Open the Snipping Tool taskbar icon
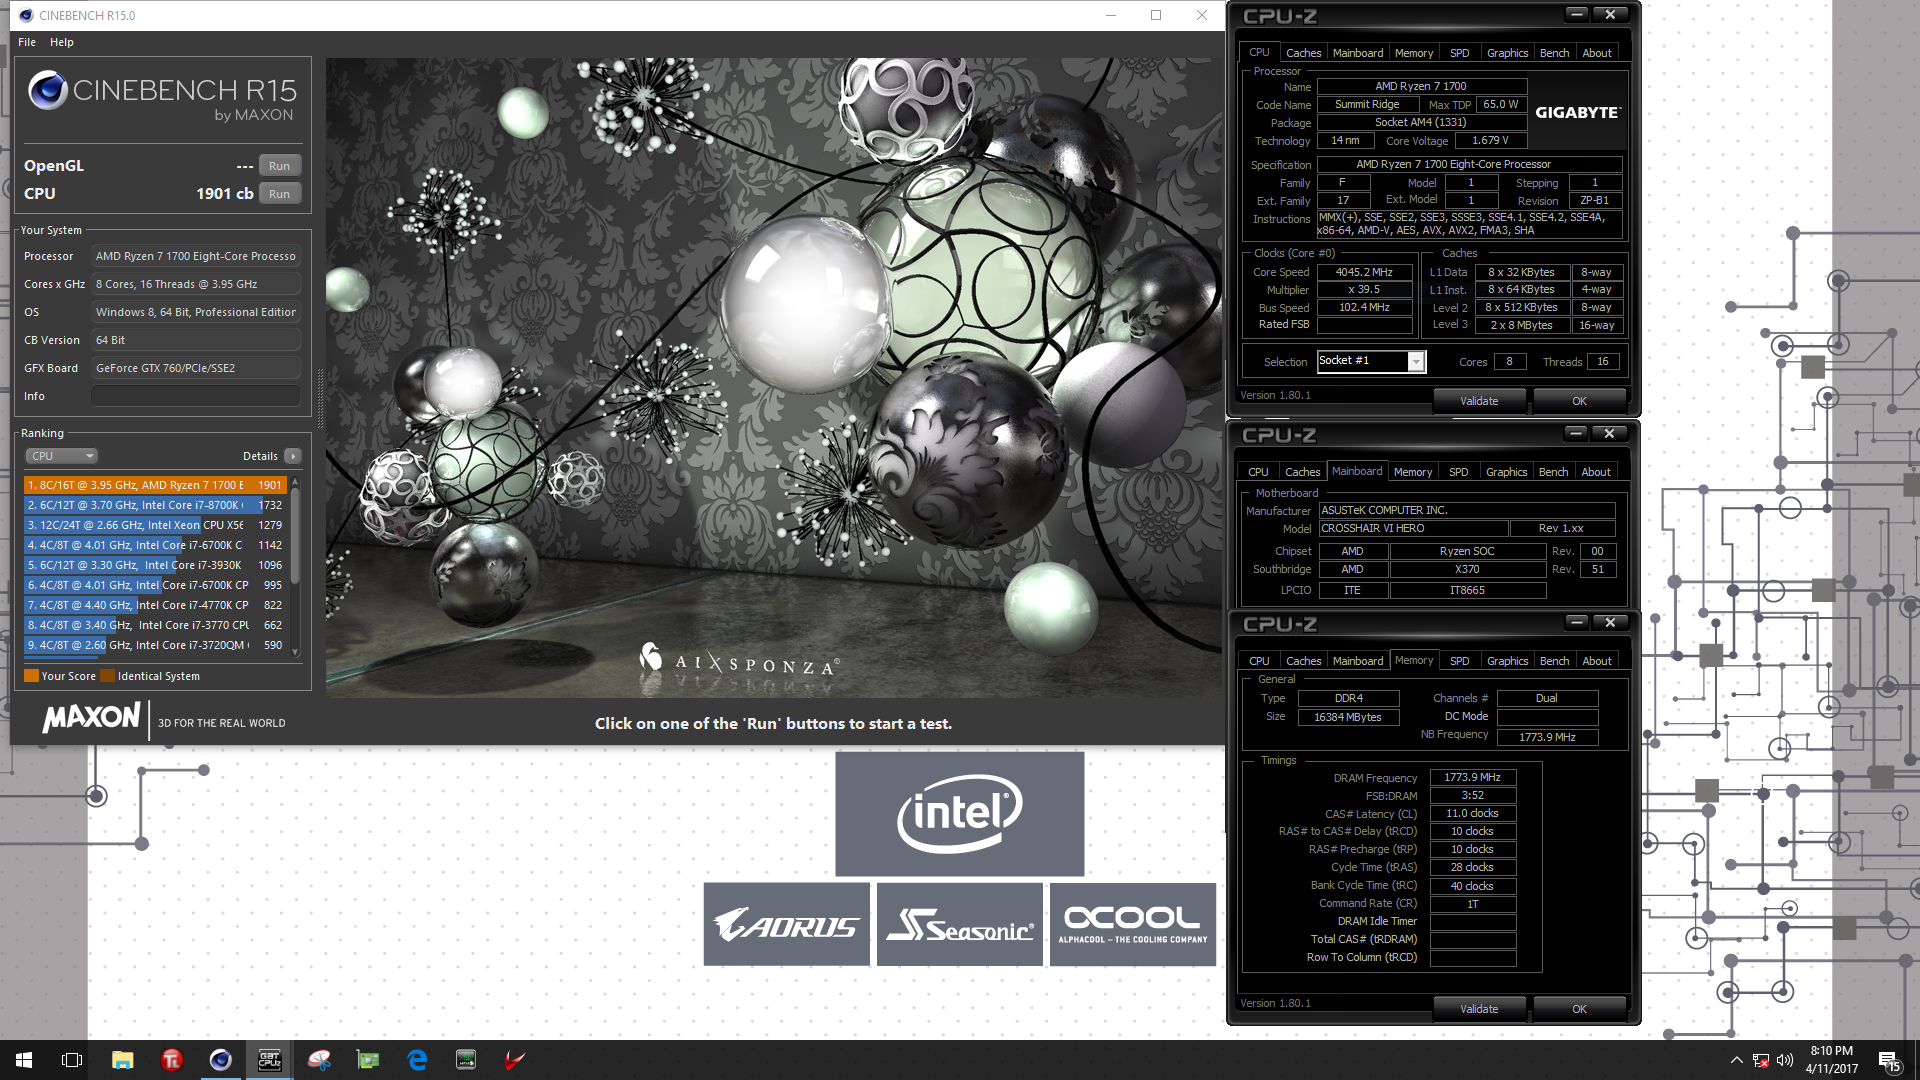 coord(319,1060)
